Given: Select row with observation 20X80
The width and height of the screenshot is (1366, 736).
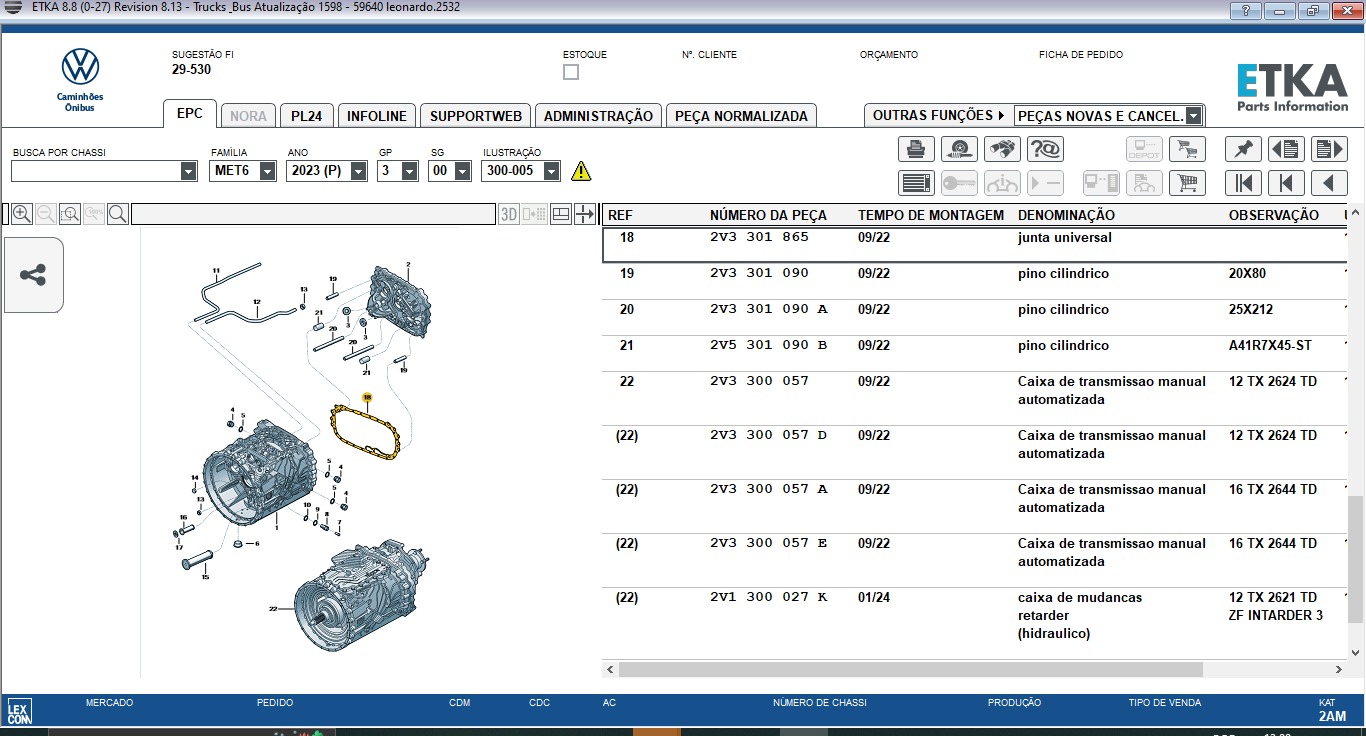Looking at the screenshot, I should (x=974, y=281).
